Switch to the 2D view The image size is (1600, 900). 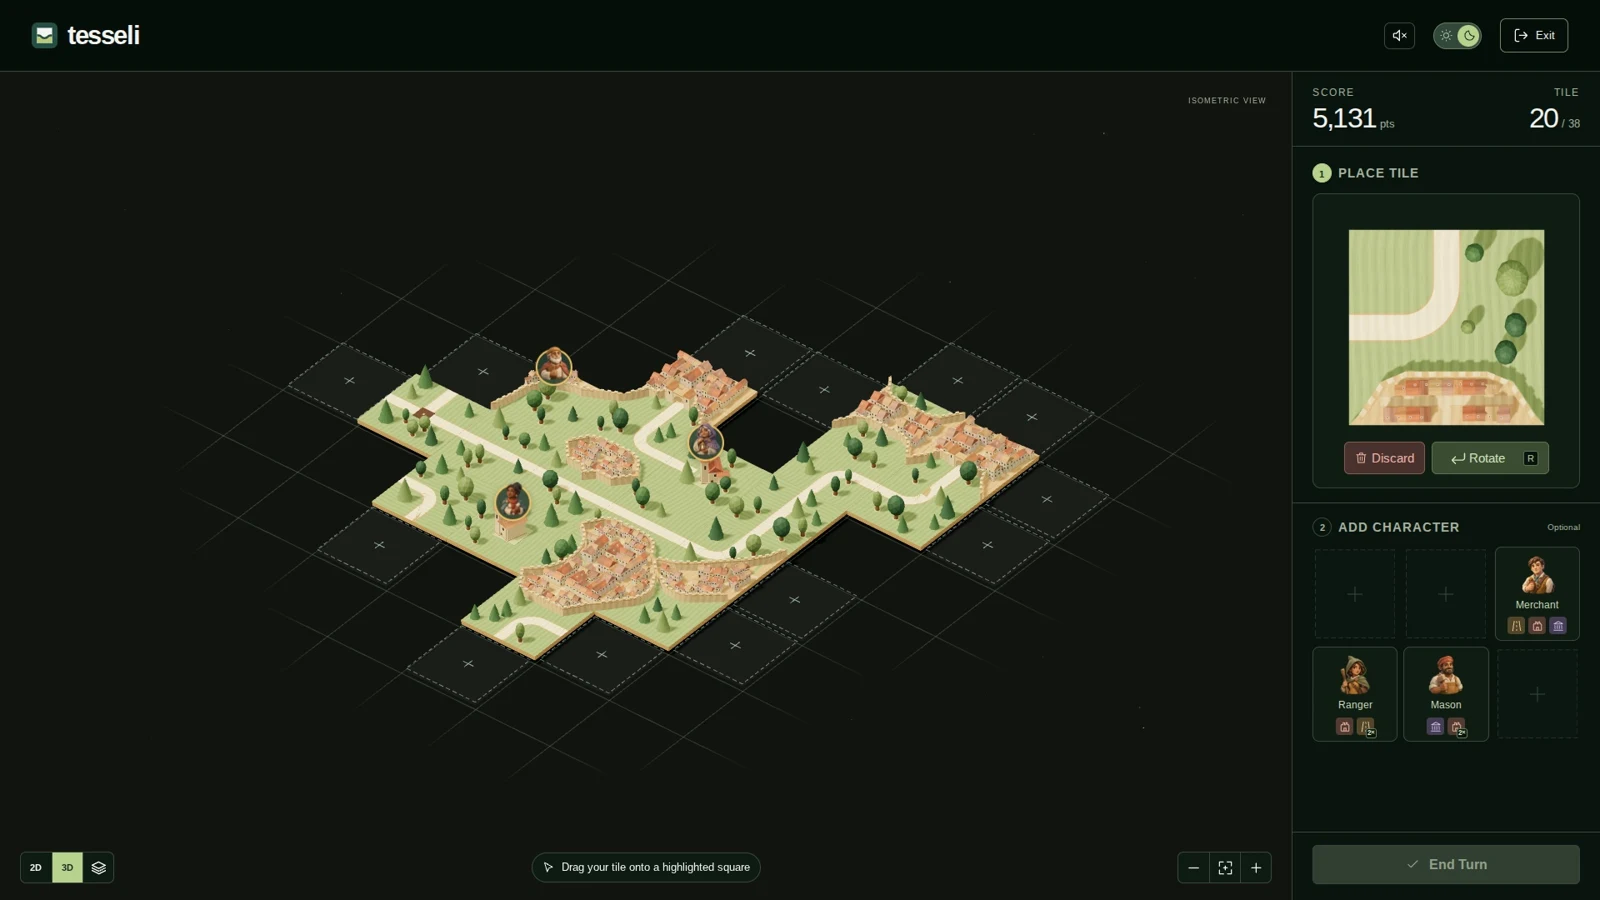tap(36, 867)
